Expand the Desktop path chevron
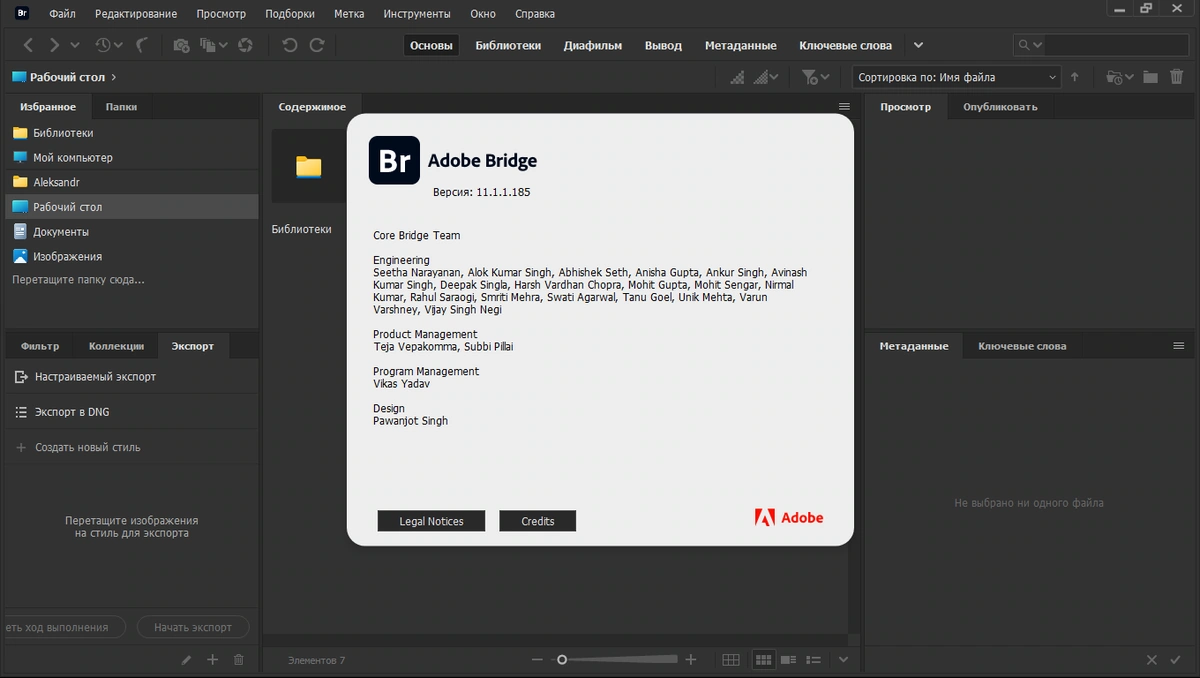The width and height of the screenshot is (1200, 678). click(114, 77)
